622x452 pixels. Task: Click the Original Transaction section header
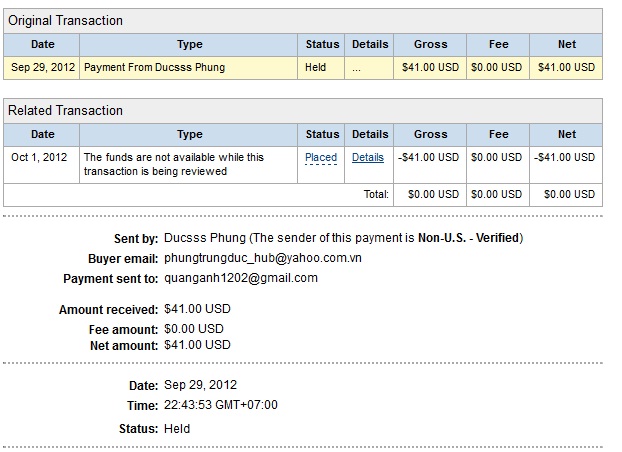pos(66,21)
